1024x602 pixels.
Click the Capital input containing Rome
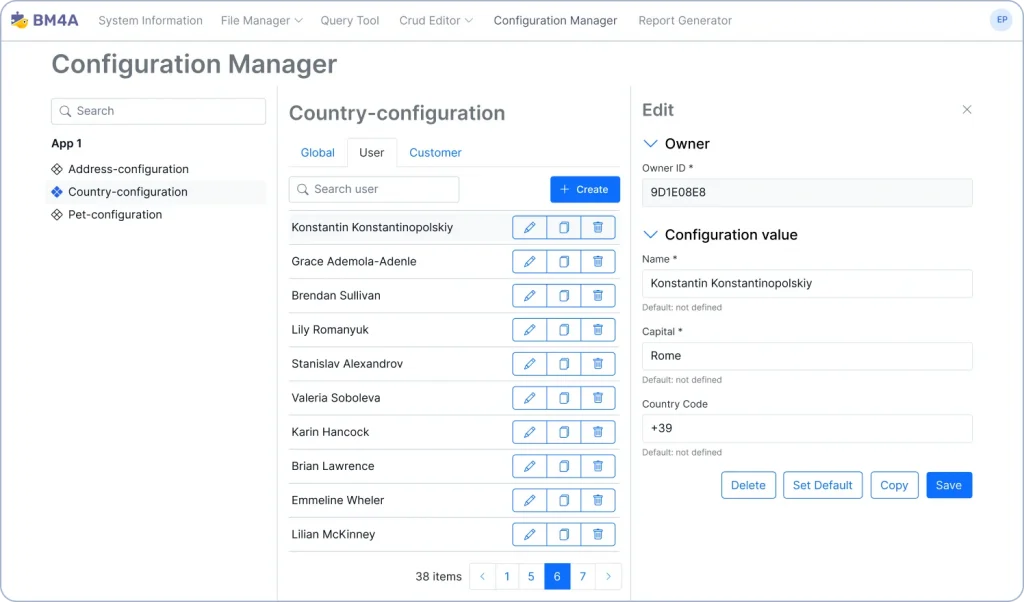(807, 356)
